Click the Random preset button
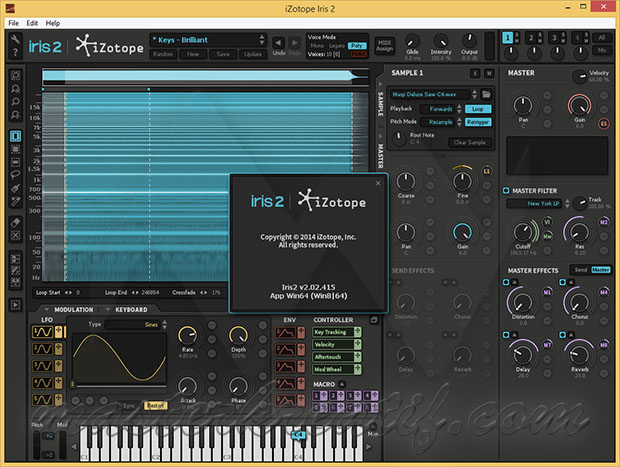Screen dimensions: 620x467 (163, 54)
